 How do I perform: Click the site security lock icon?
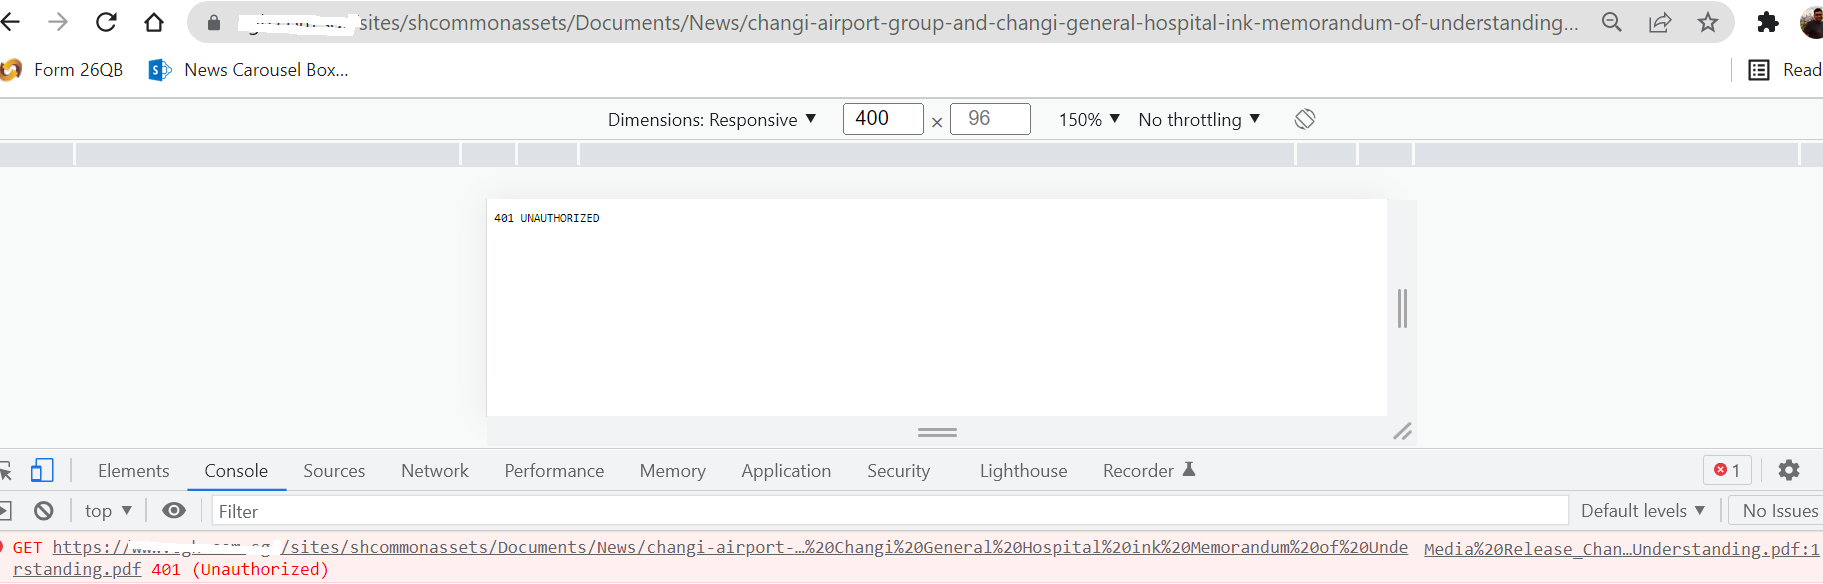(213, 22)
